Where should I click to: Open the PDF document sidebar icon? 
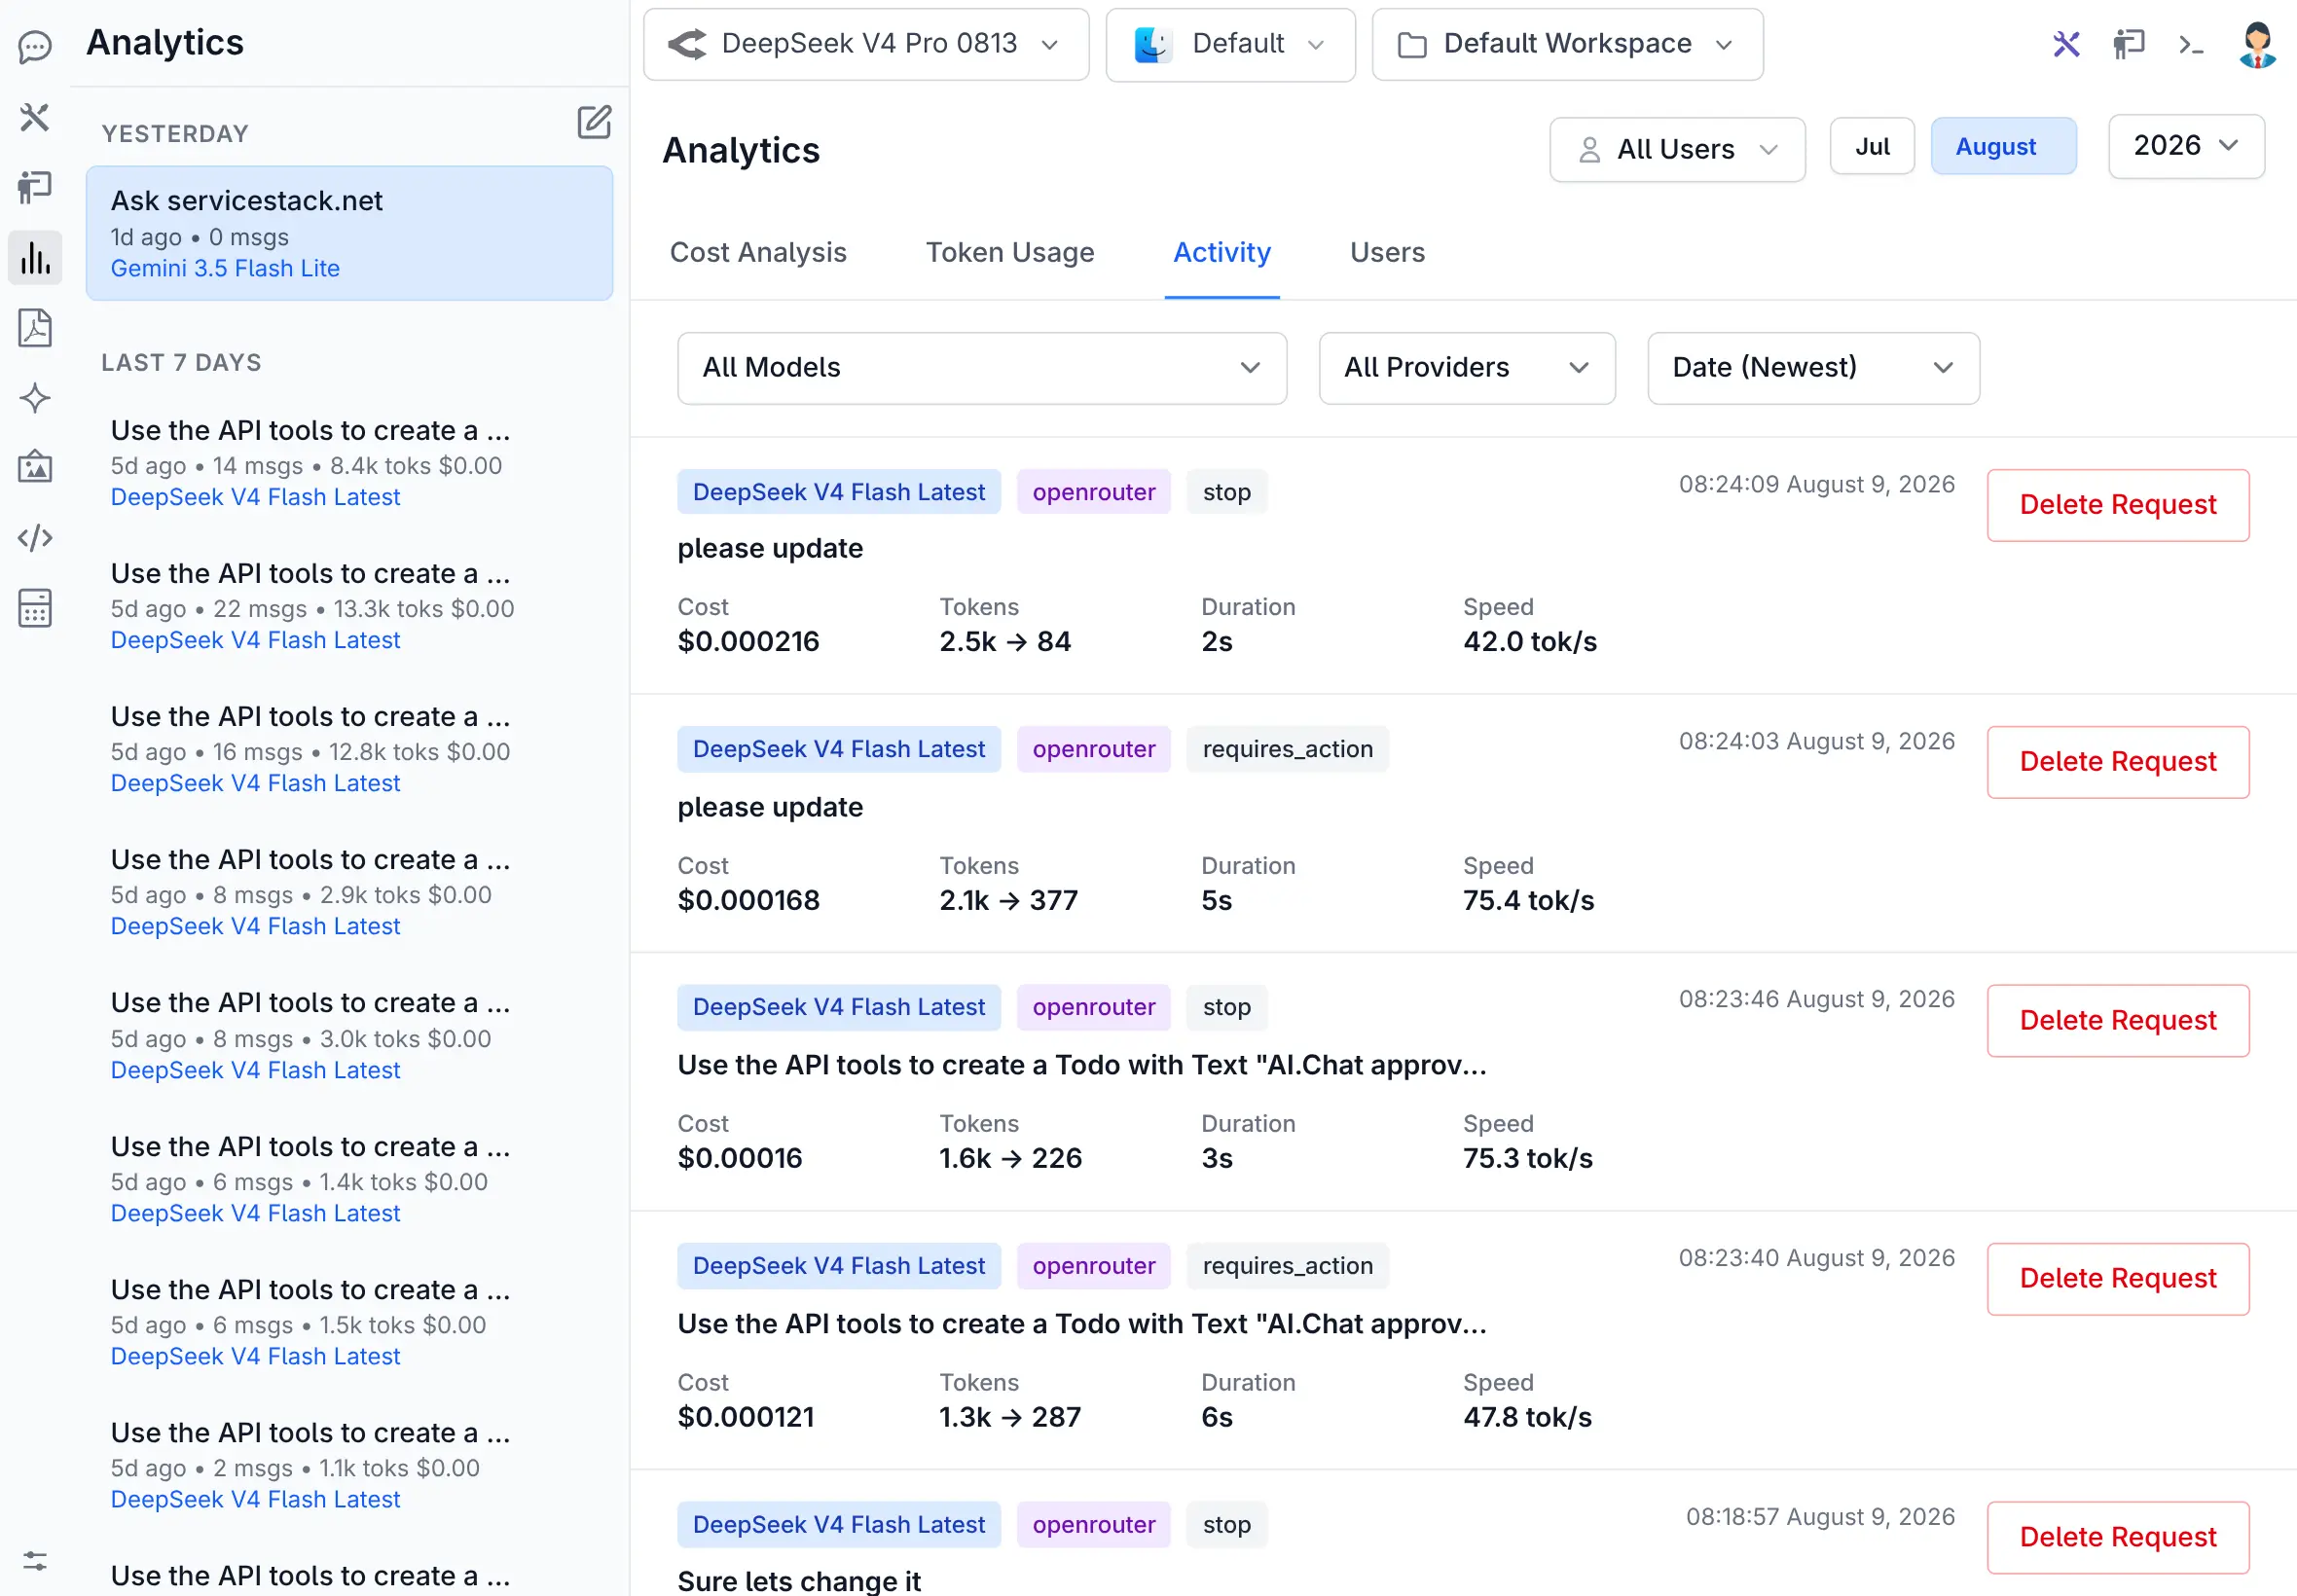(35, 327)
